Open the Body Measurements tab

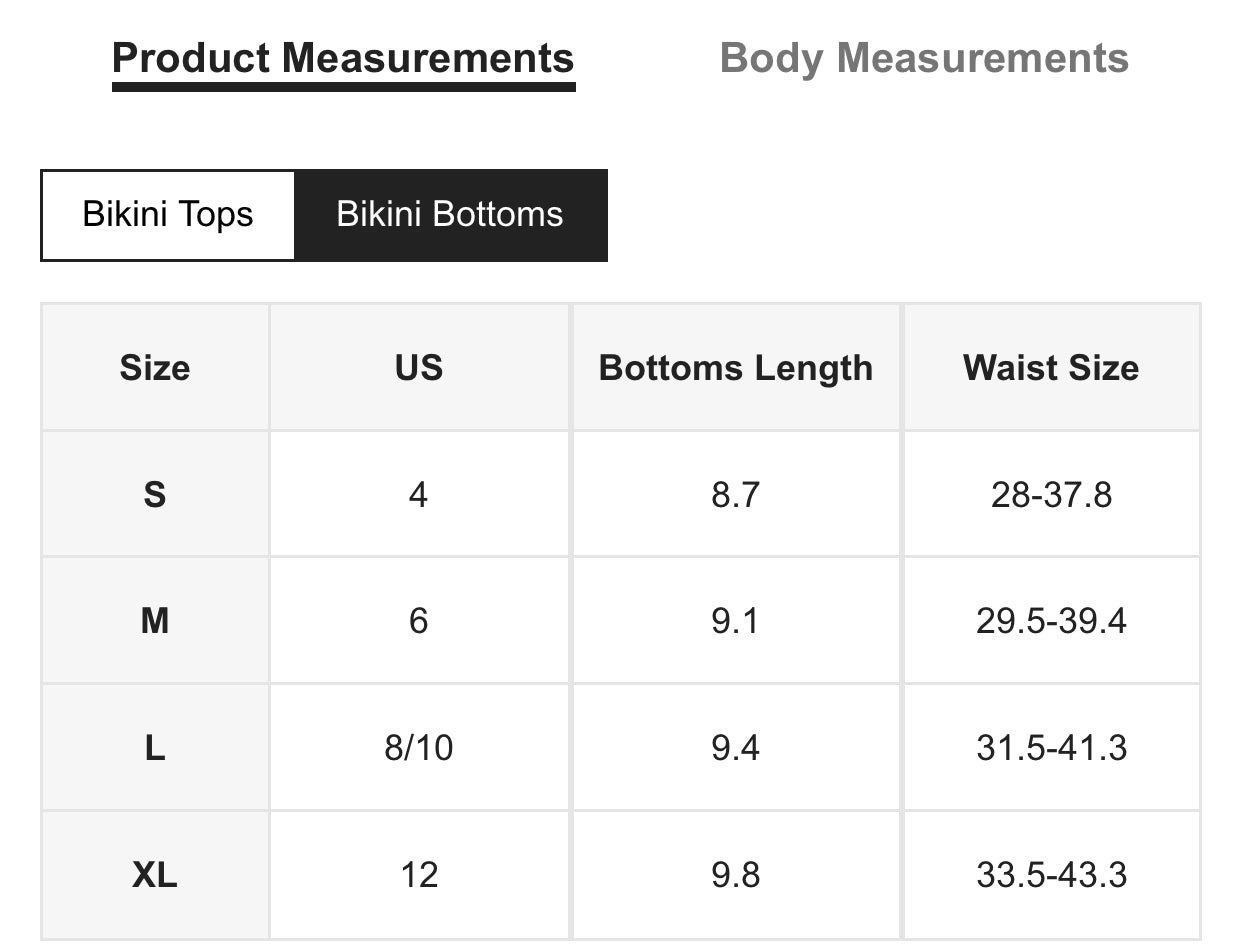[924, 58]
